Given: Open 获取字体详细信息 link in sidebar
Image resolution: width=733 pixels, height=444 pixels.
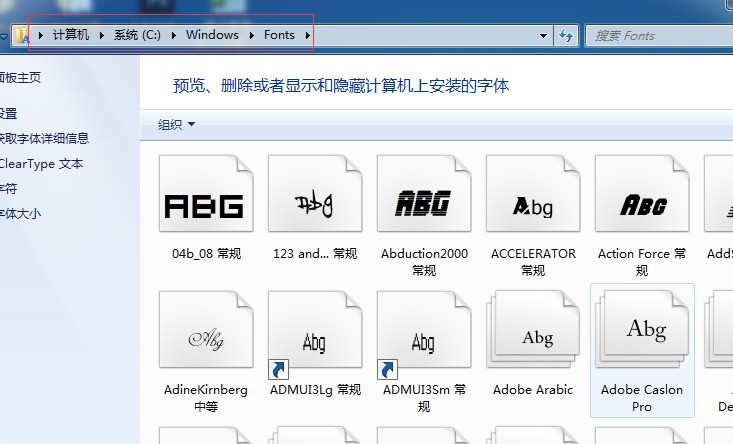Looking at the screenshot, I should coord(44,138).
